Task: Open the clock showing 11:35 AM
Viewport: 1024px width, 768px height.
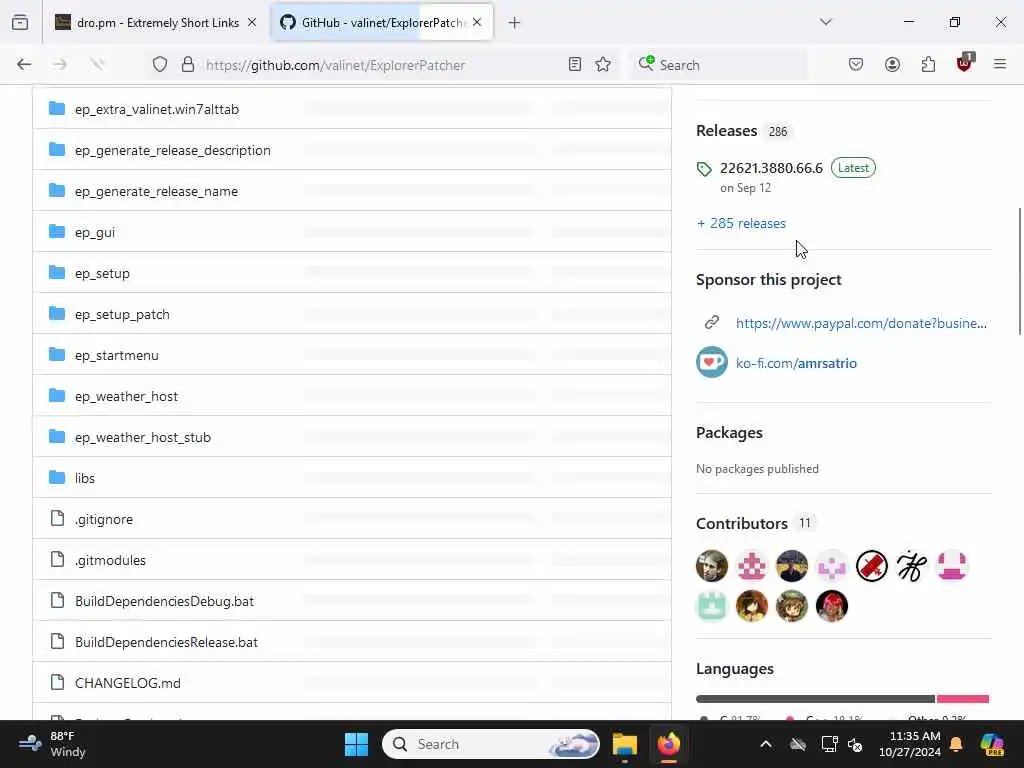Action: point(910,744)
